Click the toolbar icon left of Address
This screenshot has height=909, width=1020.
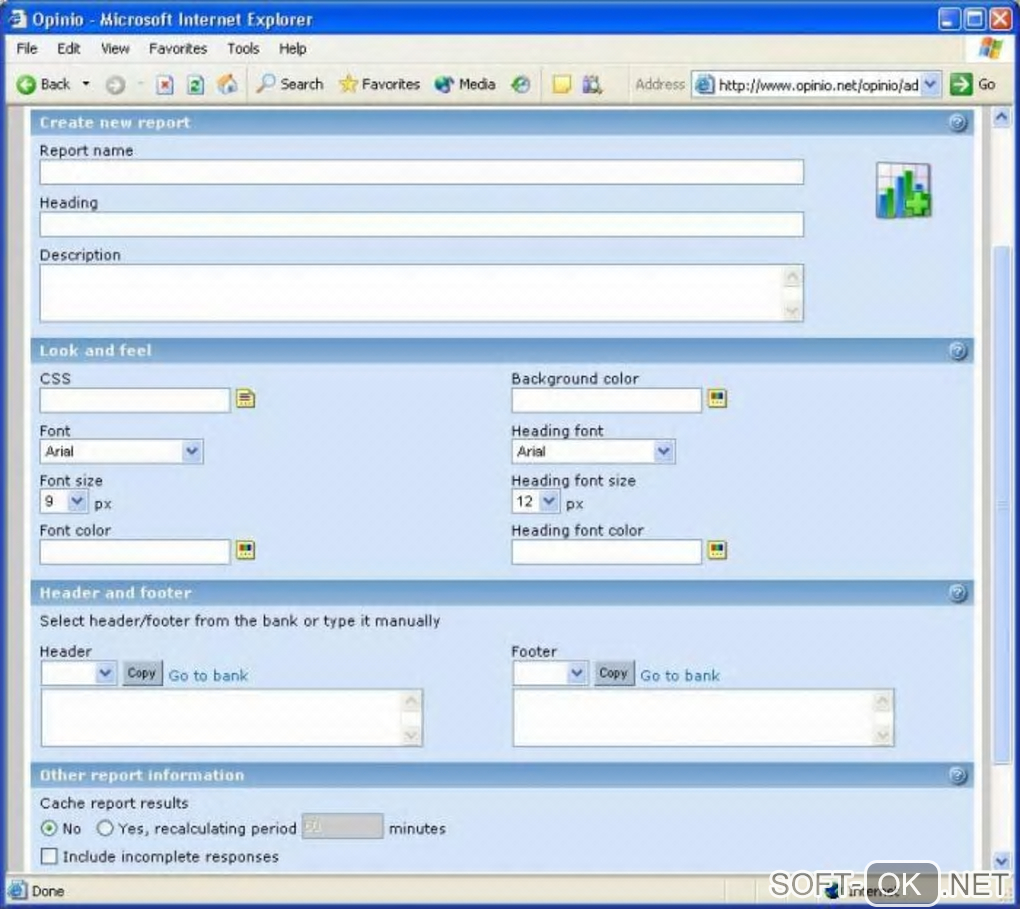click(592, 85)
